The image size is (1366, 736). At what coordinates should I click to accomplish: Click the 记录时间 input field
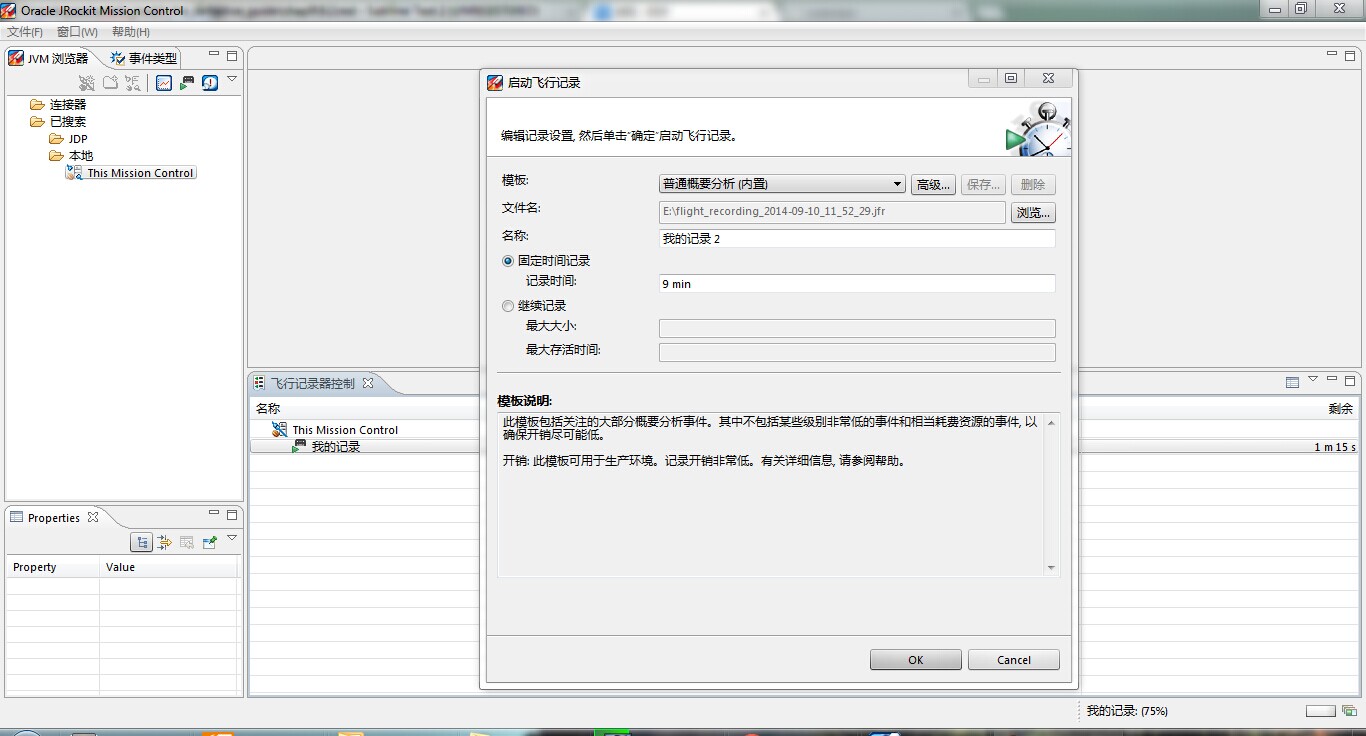857,284
